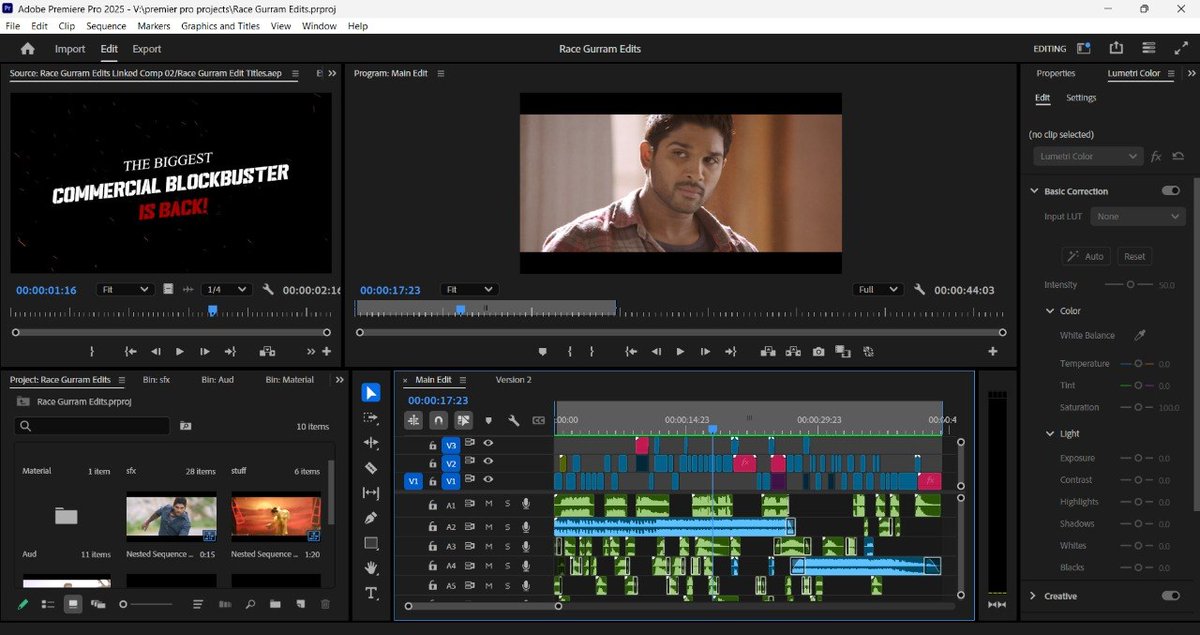This screenshot has width=1200, height=635.
Task: Expand the Creative section
Action: 1034,596
